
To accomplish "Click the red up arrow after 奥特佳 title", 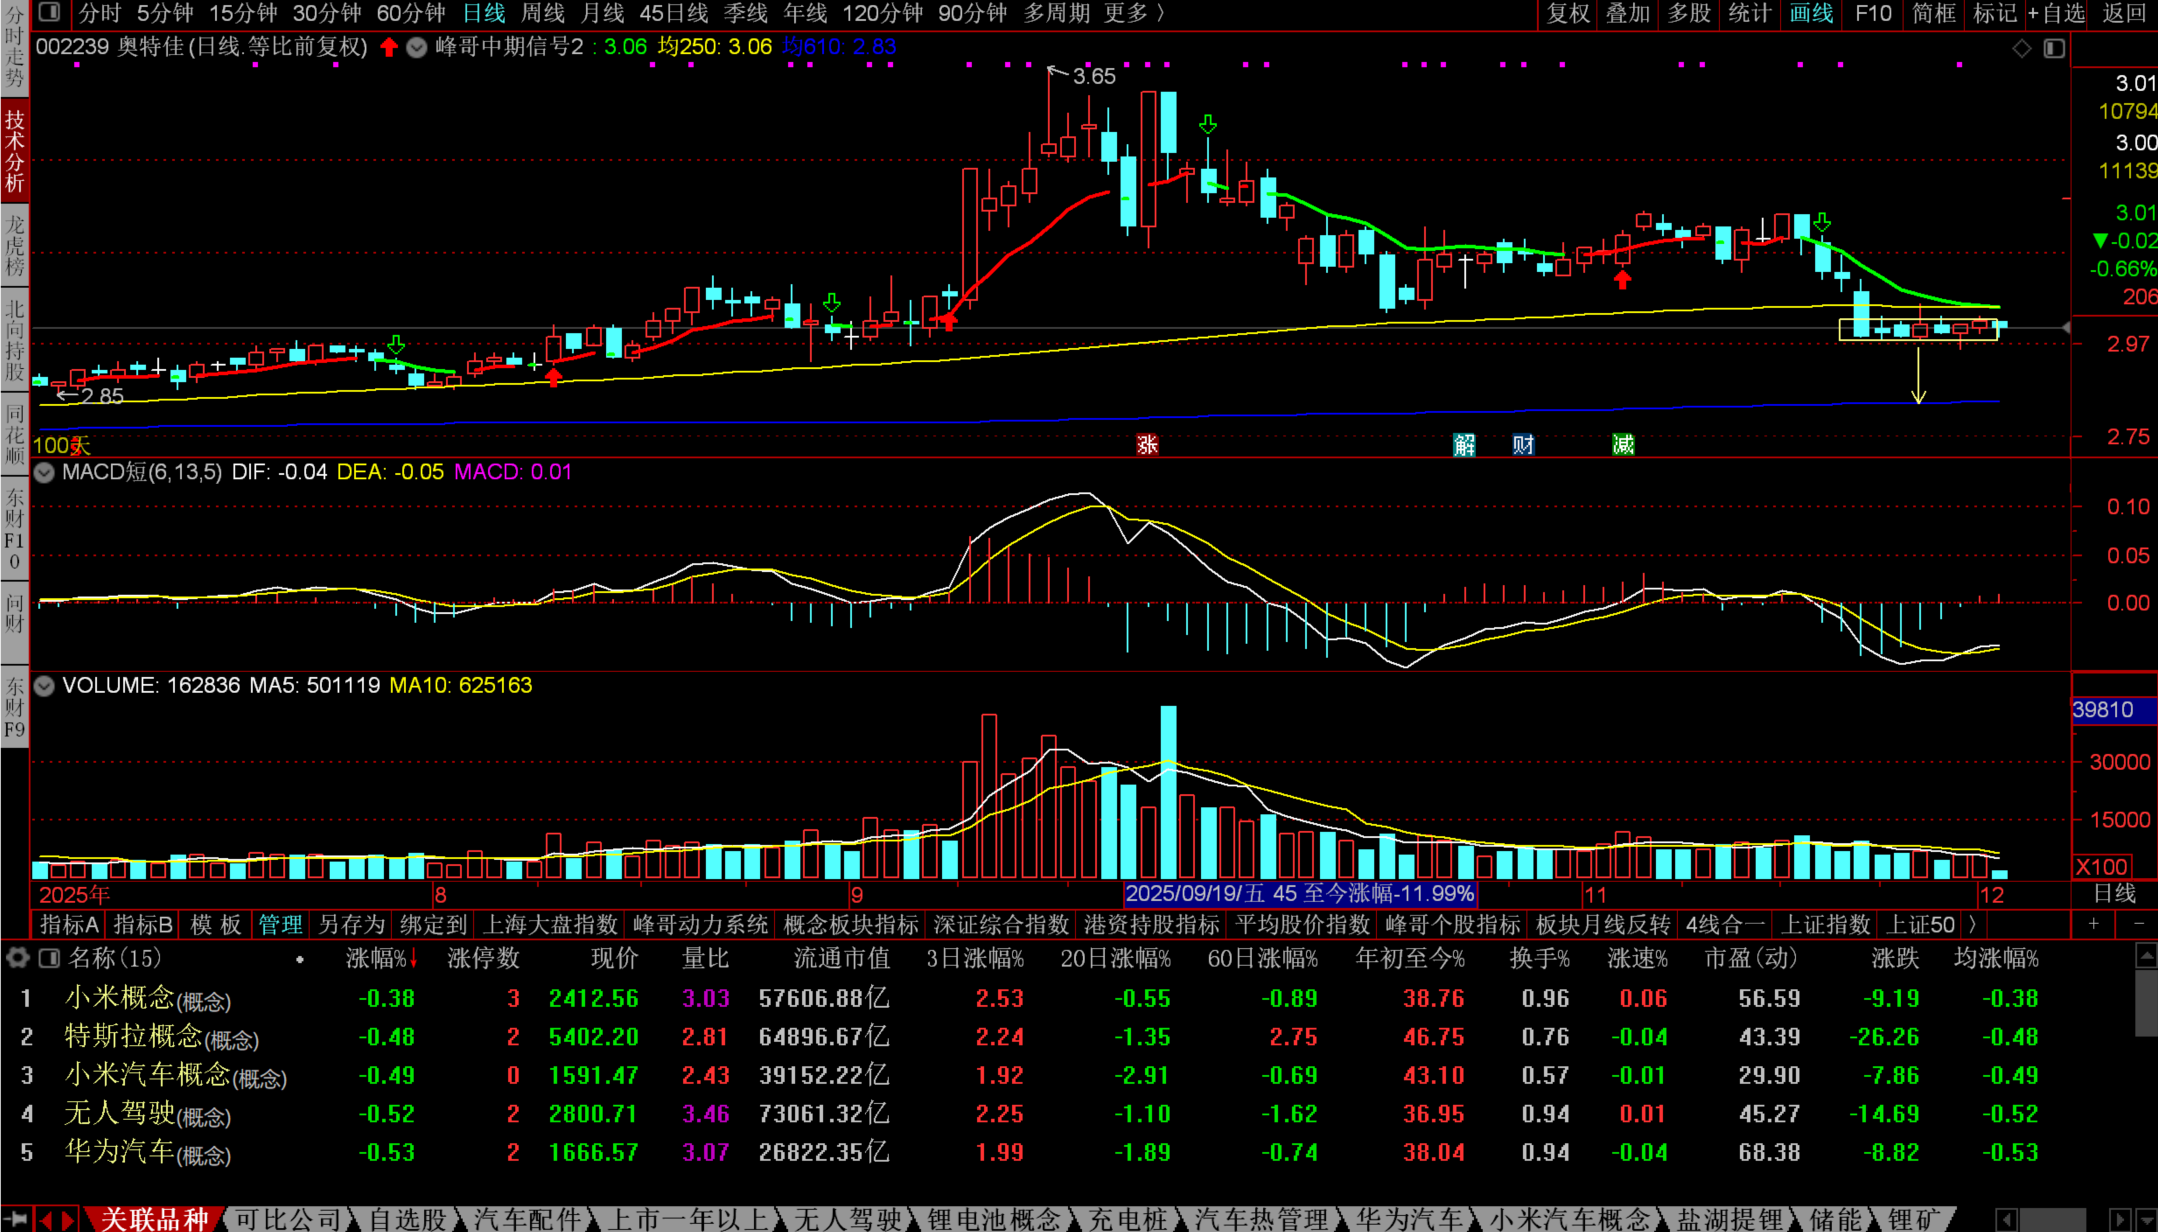I will [389, 47].
